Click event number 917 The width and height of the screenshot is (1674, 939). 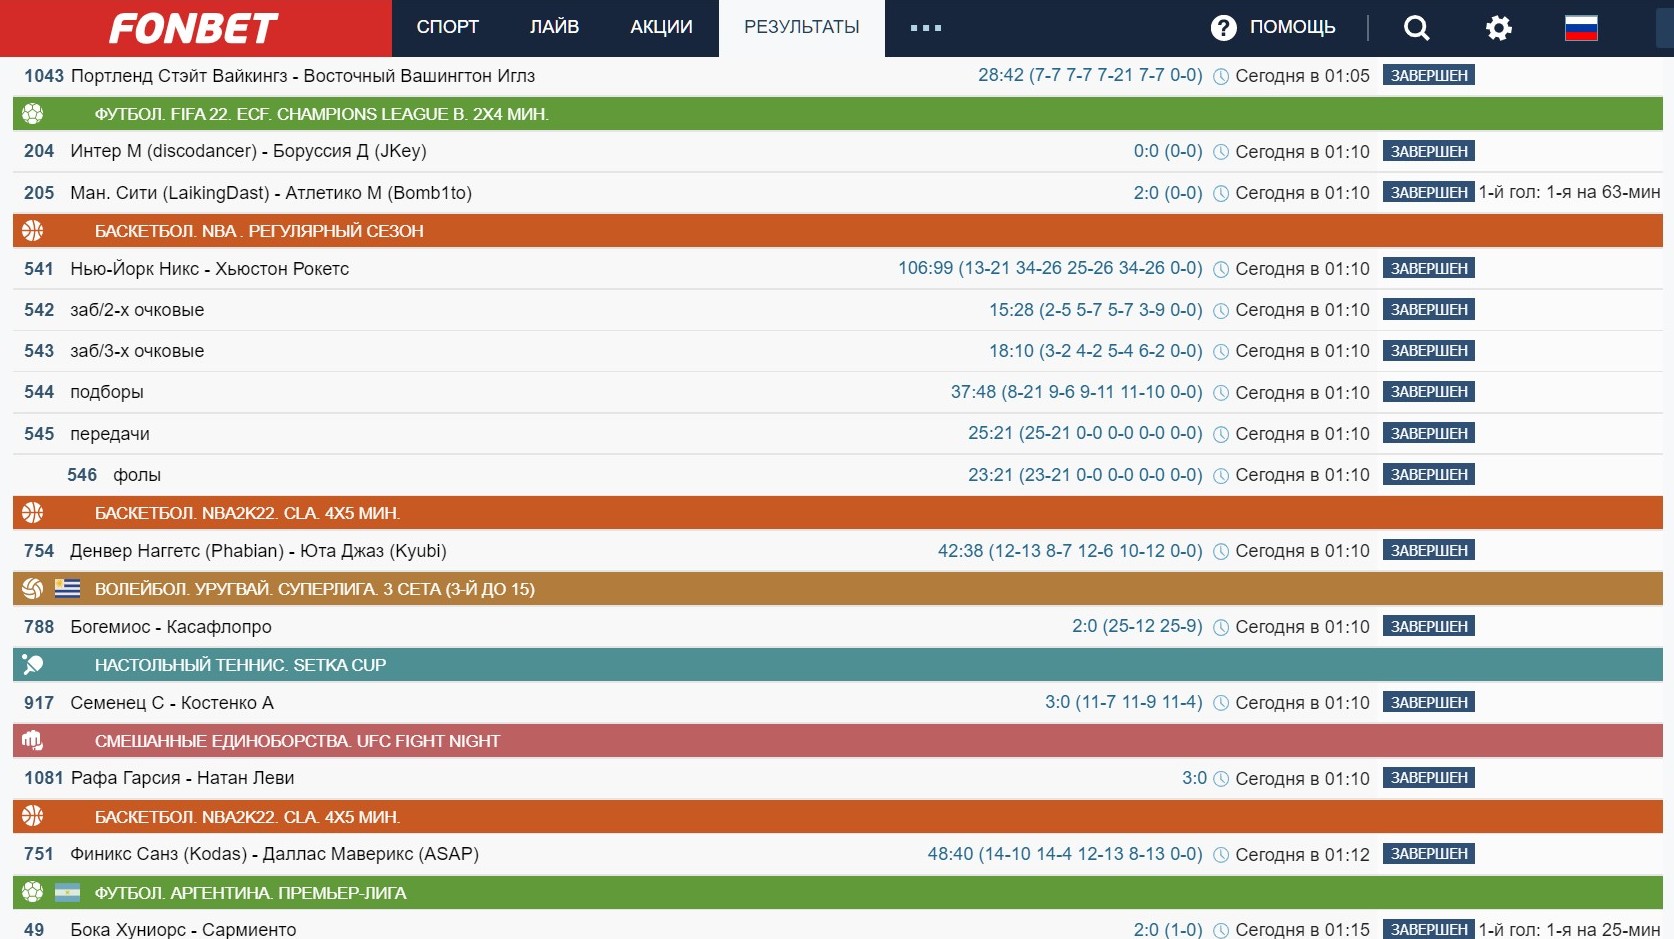(39, 703)
